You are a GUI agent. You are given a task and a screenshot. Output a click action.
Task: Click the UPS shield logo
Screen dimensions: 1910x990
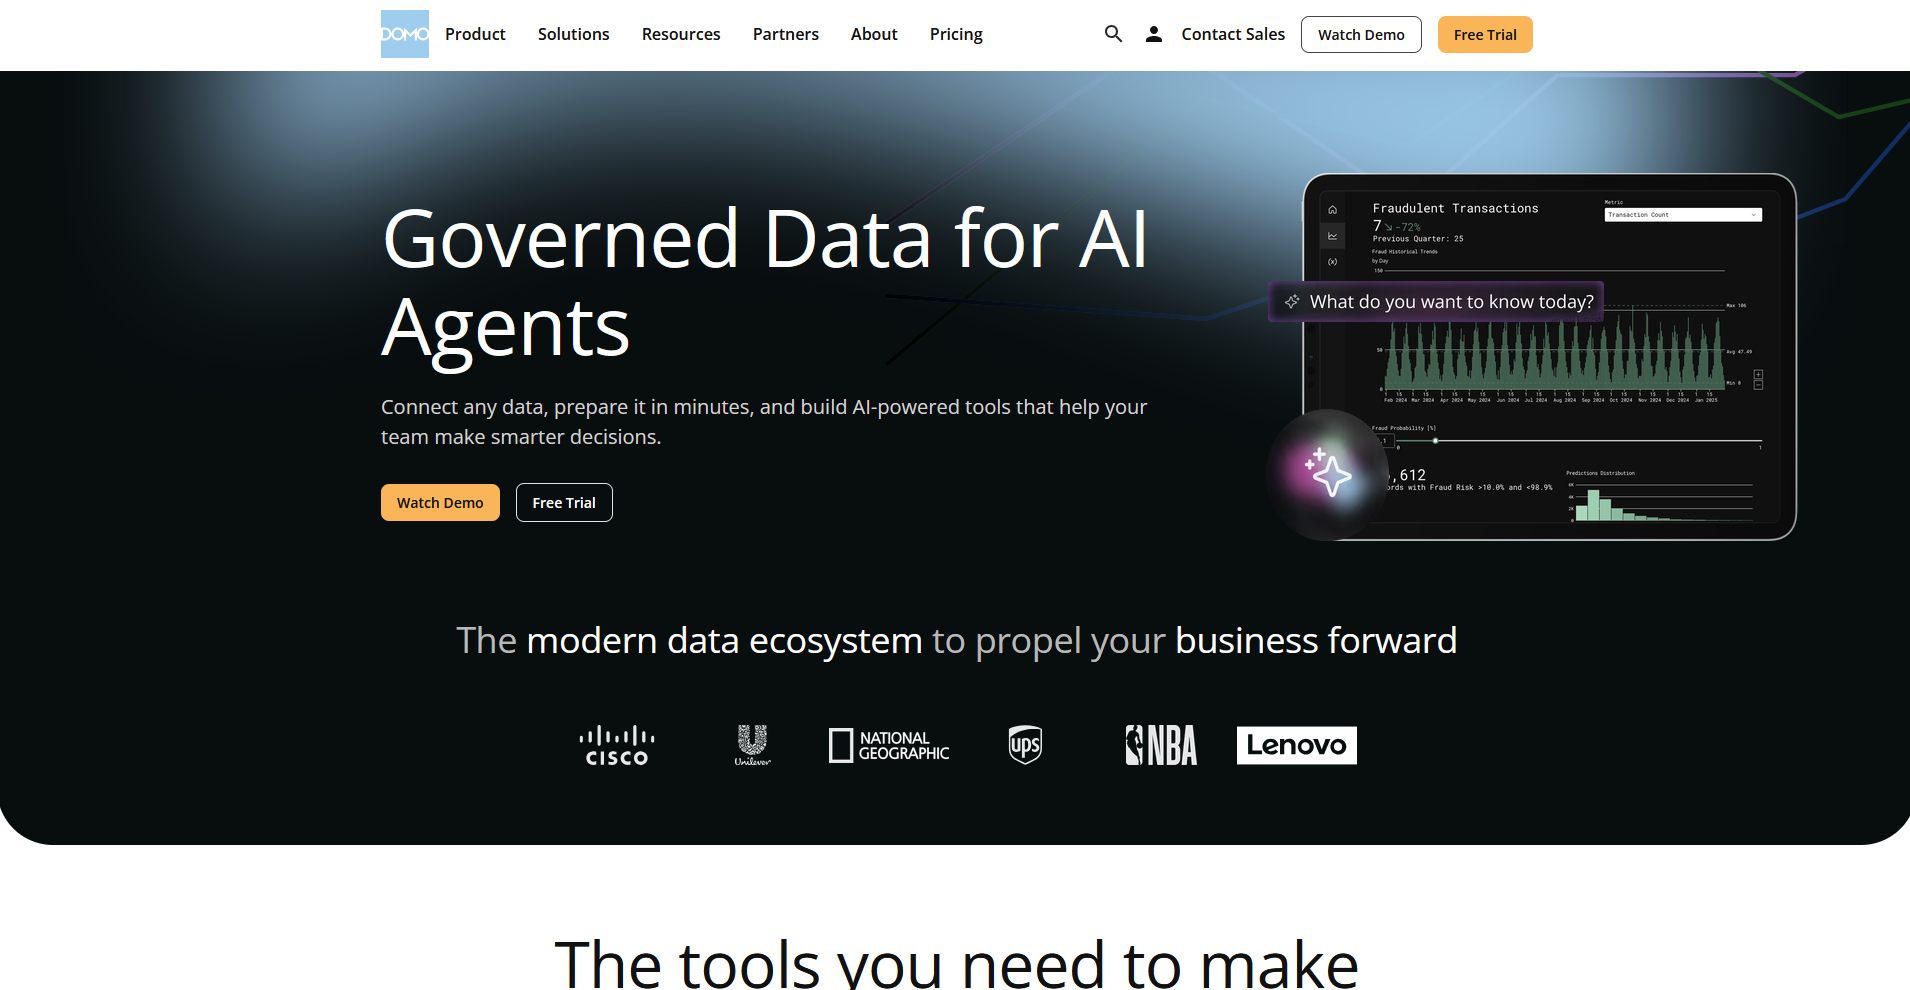pyautogui.click(x=1025, y=745)
